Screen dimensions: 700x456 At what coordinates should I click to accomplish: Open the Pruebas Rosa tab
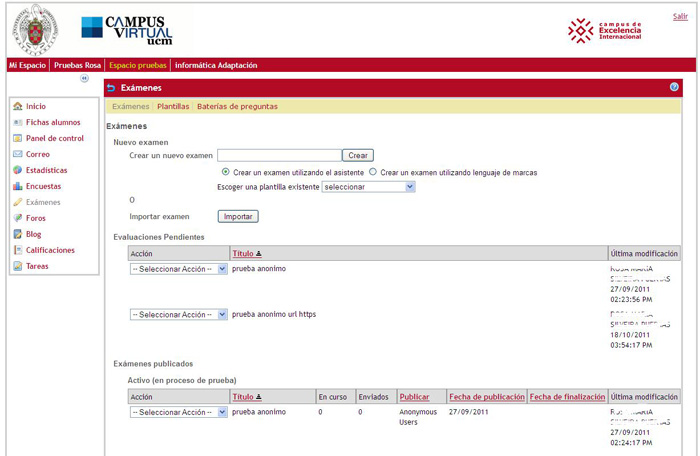pos(78,65)
